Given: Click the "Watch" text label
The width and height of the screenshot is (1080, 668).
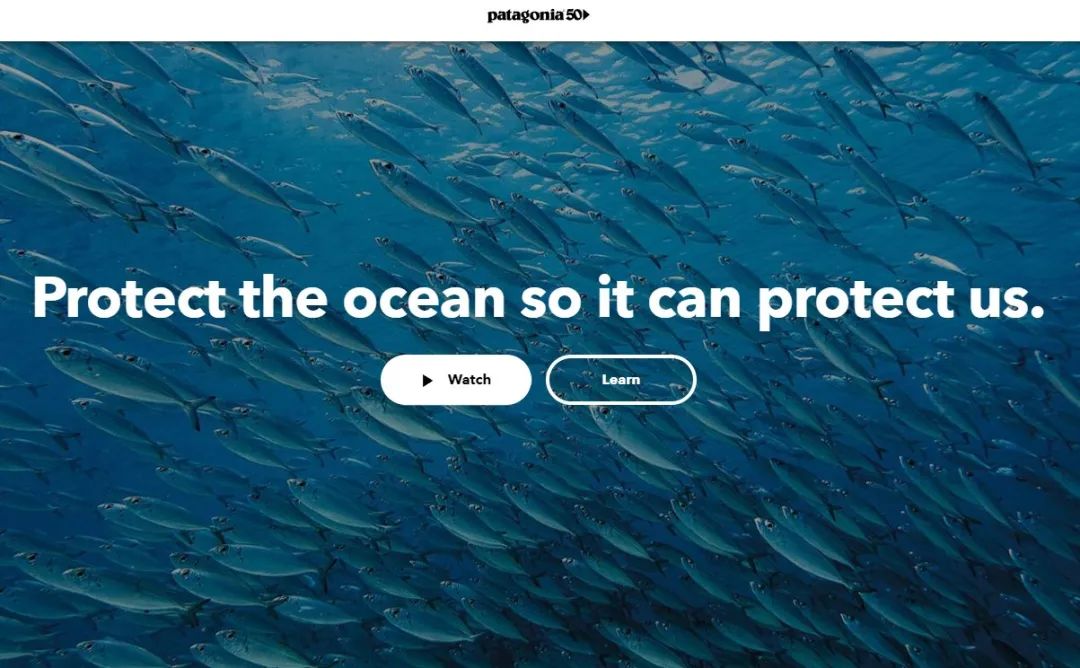Looking at the screenshot, I should (x=469, y=379).
